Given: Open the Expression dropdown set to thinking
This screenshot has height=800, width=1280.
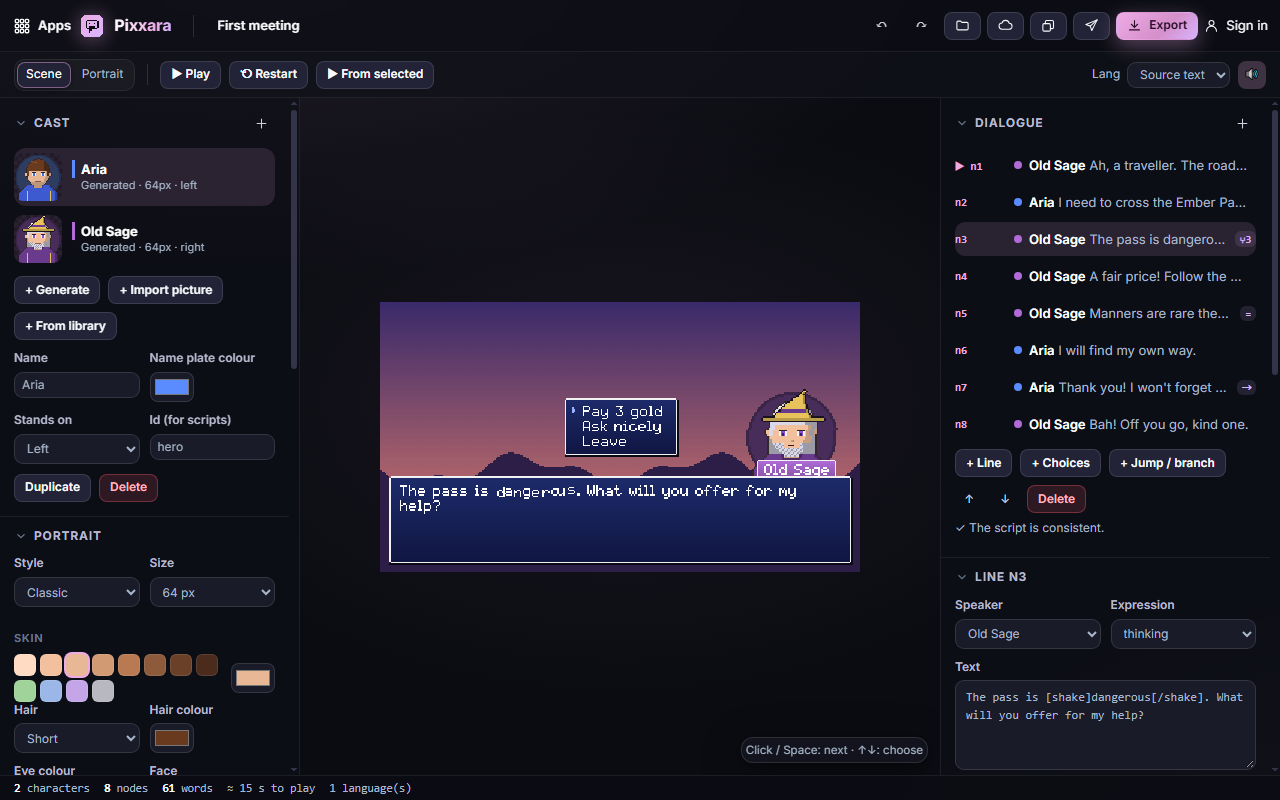Looking at the screenshot, I should tap(1183, 634).
